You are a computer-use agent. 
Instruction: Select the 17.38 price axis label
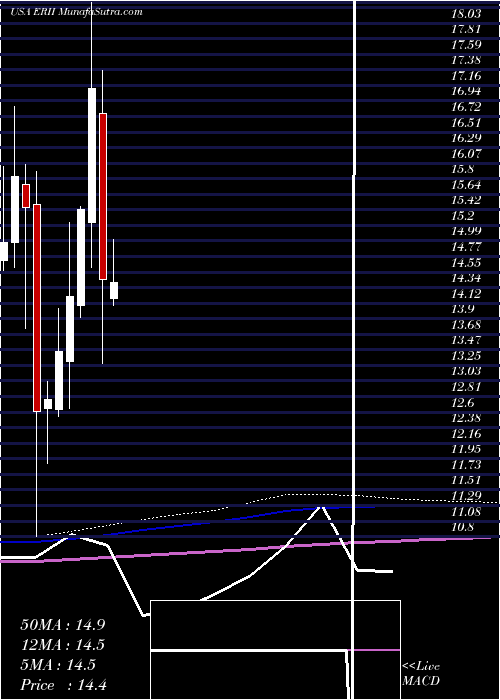pyautogui.click(x=467, y=60)
